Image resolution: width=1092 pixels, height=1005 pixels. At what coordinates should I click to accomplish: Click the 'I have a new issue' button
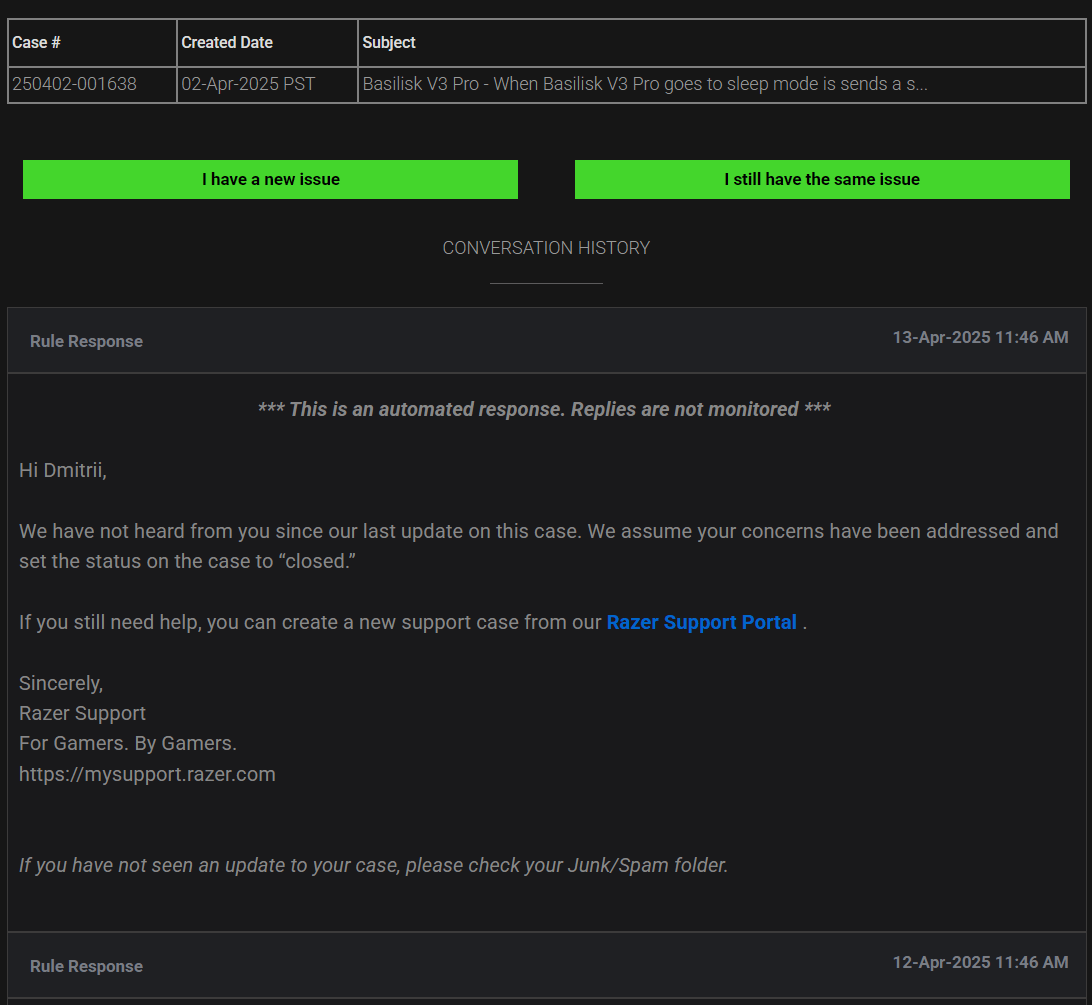click(270, 180)
